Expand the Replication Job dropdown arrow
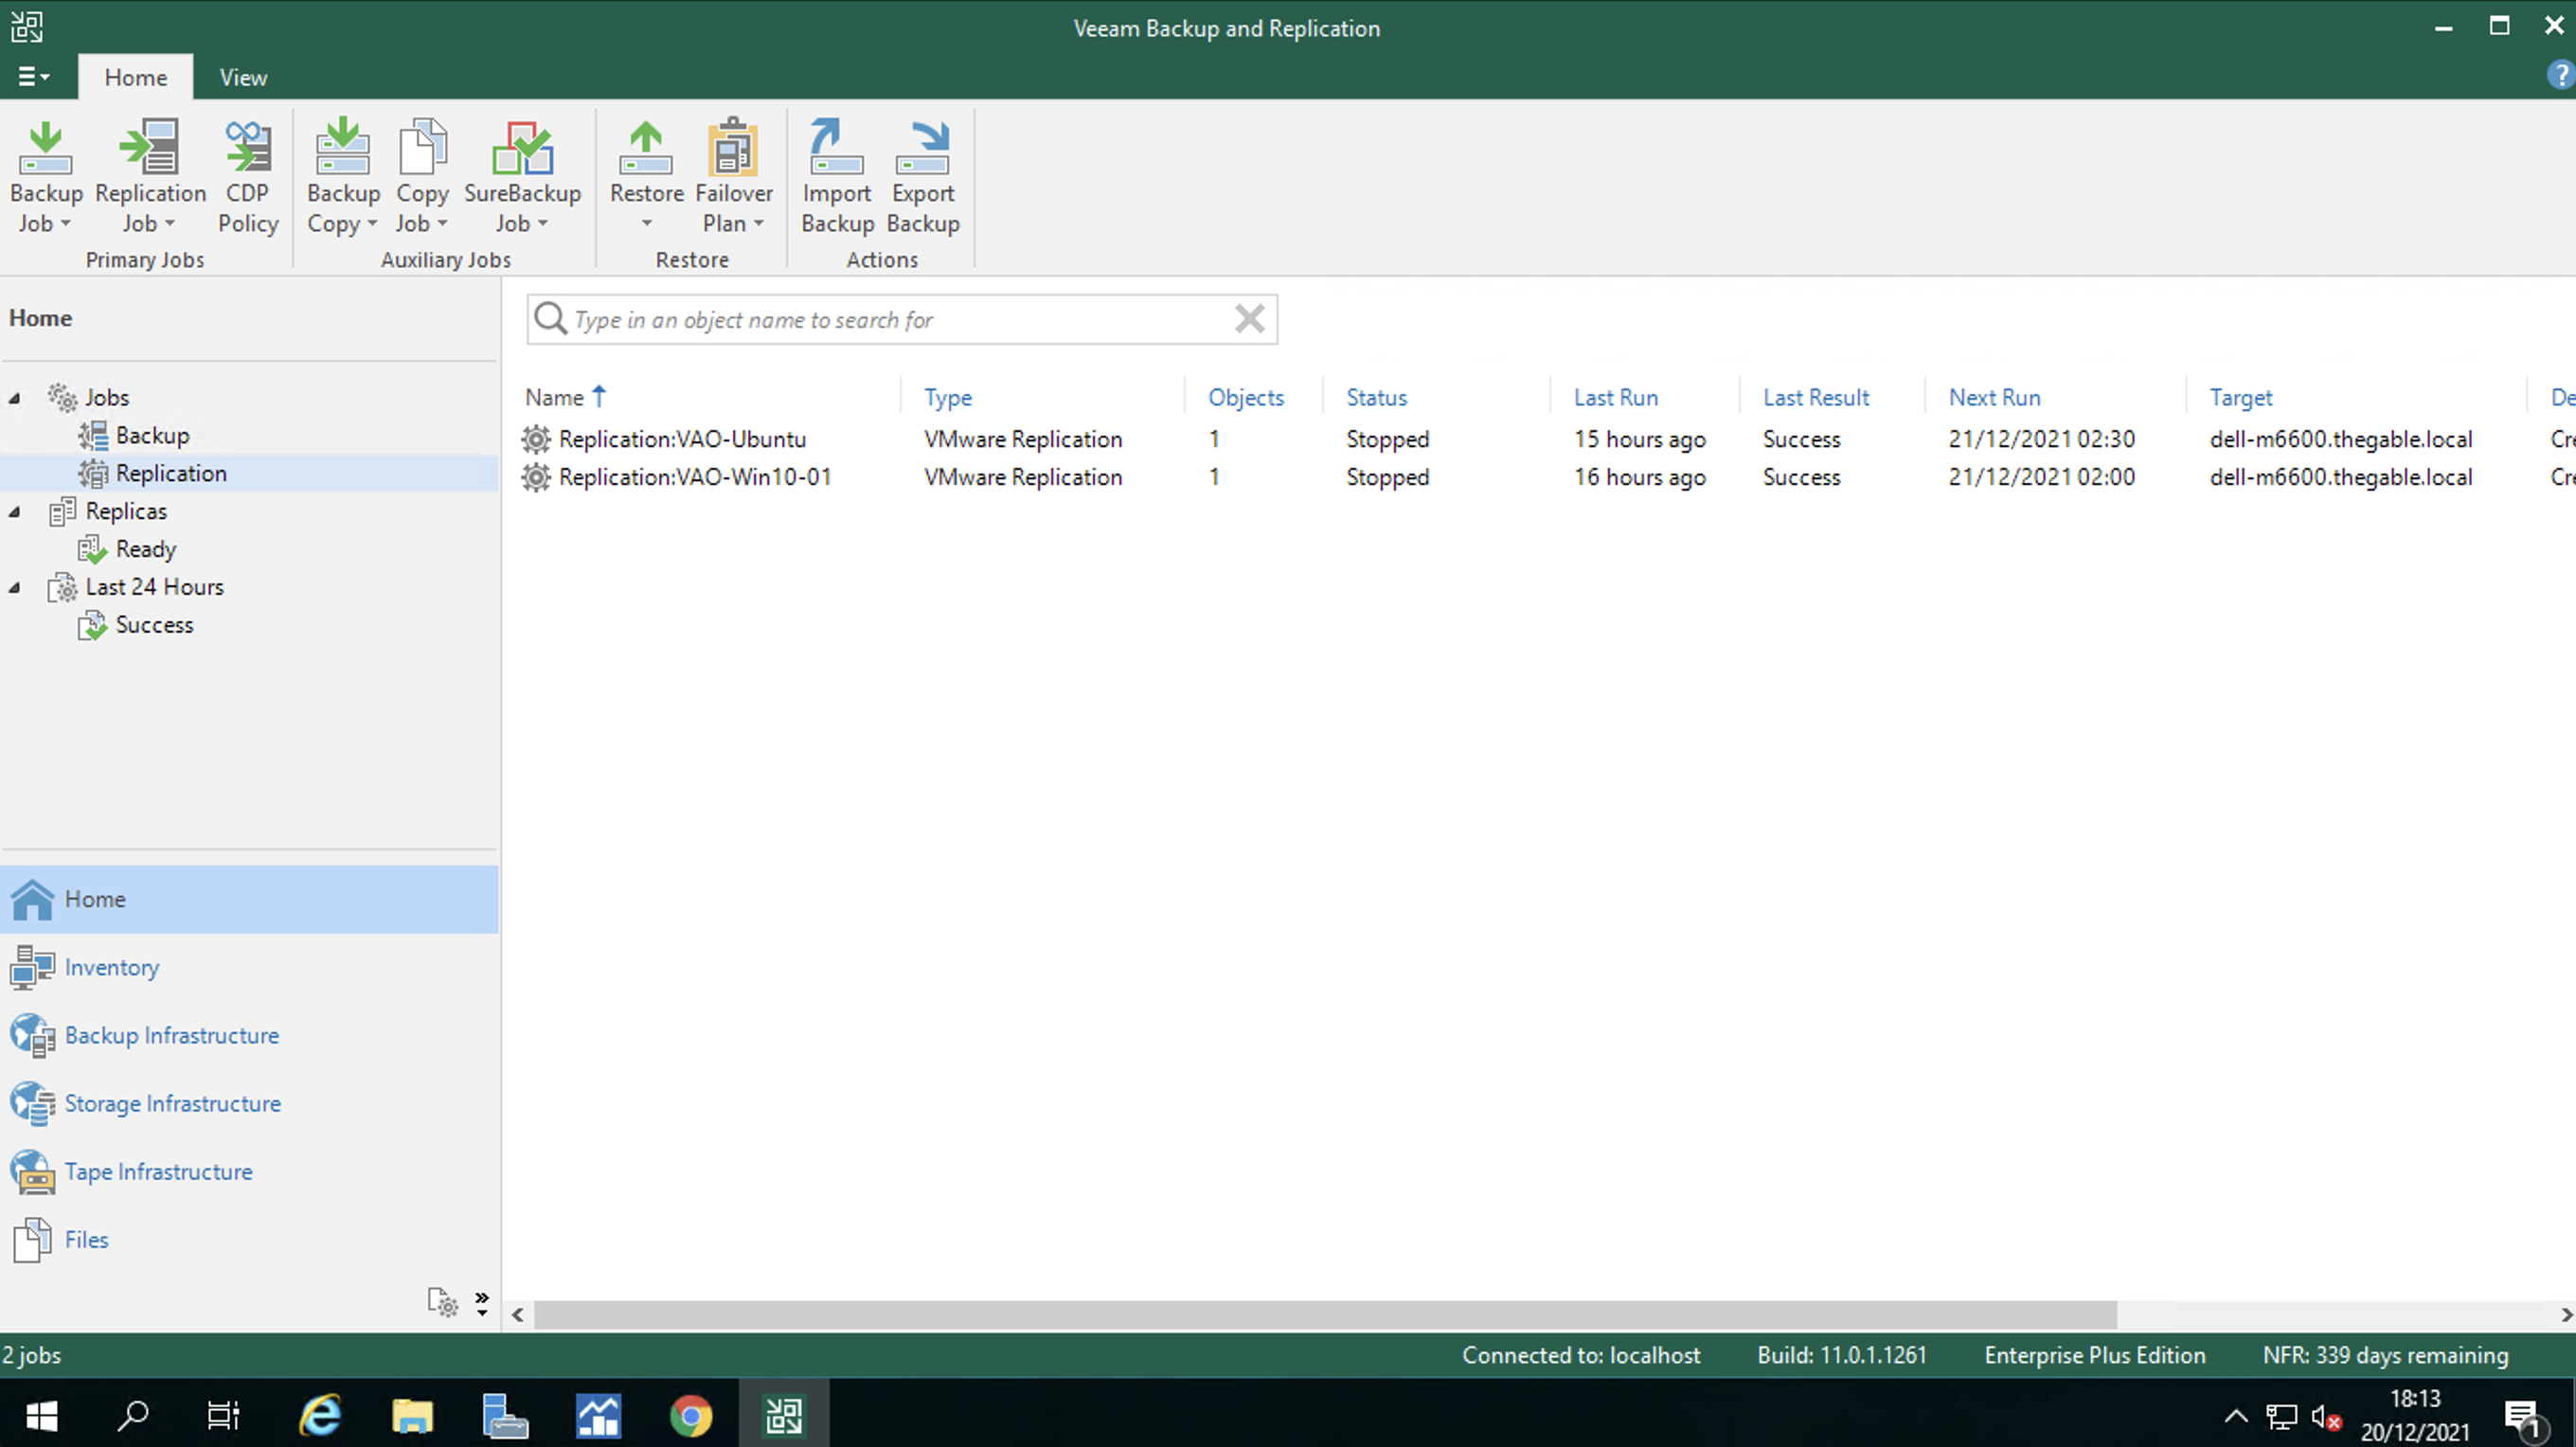Screen dimensions: 2576x1447 pyautogui.click(x=170, y=224)
